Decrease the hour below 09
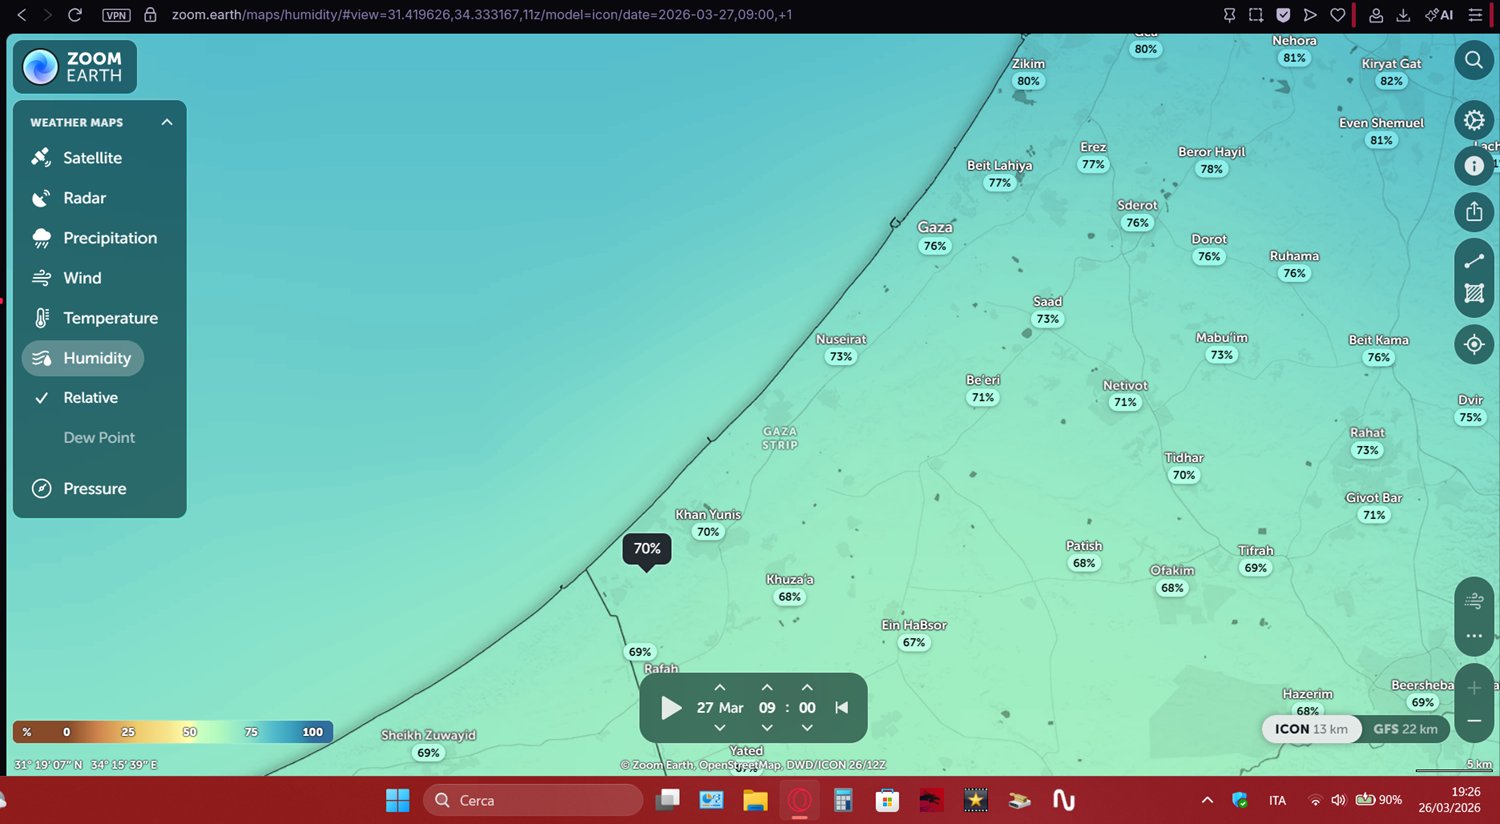The height and width of the screenshot is (824, 1500). pos(767,728)
